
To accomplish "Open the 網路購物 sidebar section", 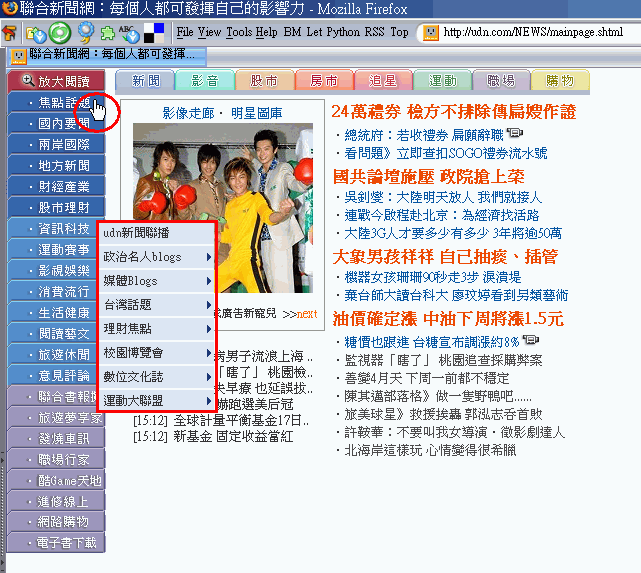I will pos(56,522).
